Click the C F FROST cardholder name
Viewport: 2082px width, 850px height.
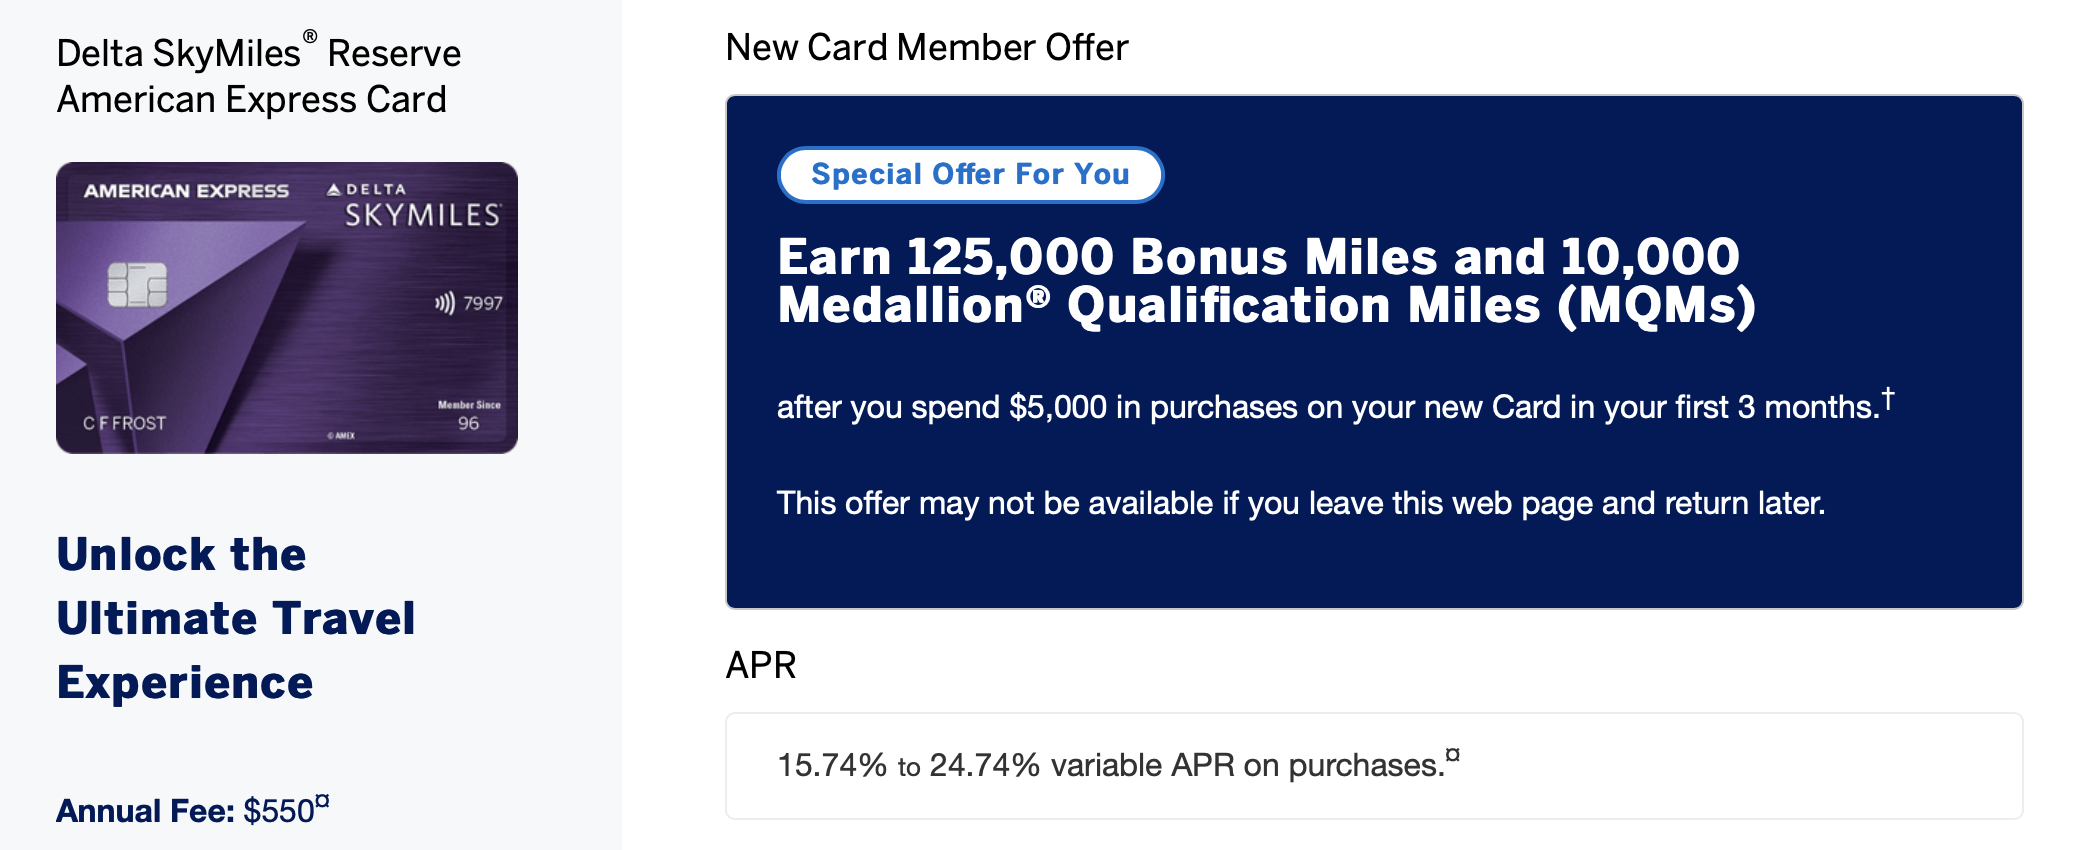pos(125,423)
